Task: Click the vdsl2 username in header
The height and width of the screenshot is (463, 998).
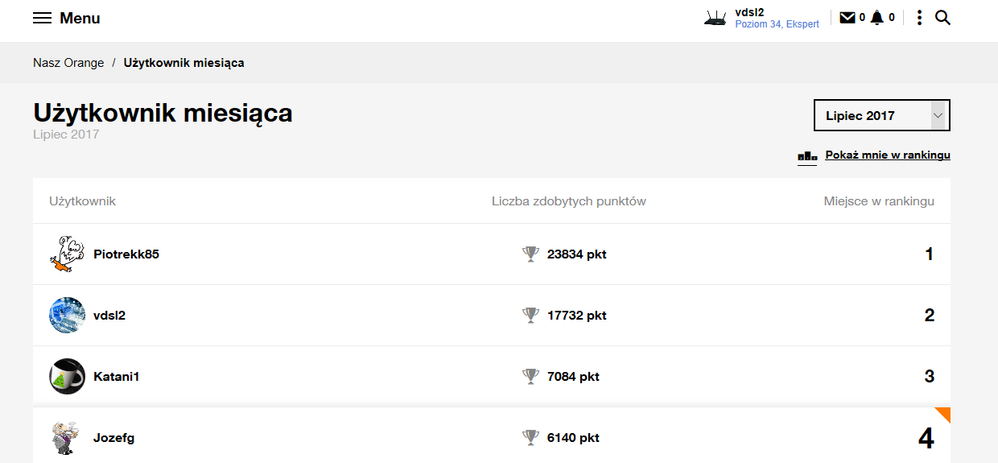Action: click(749, 12)
